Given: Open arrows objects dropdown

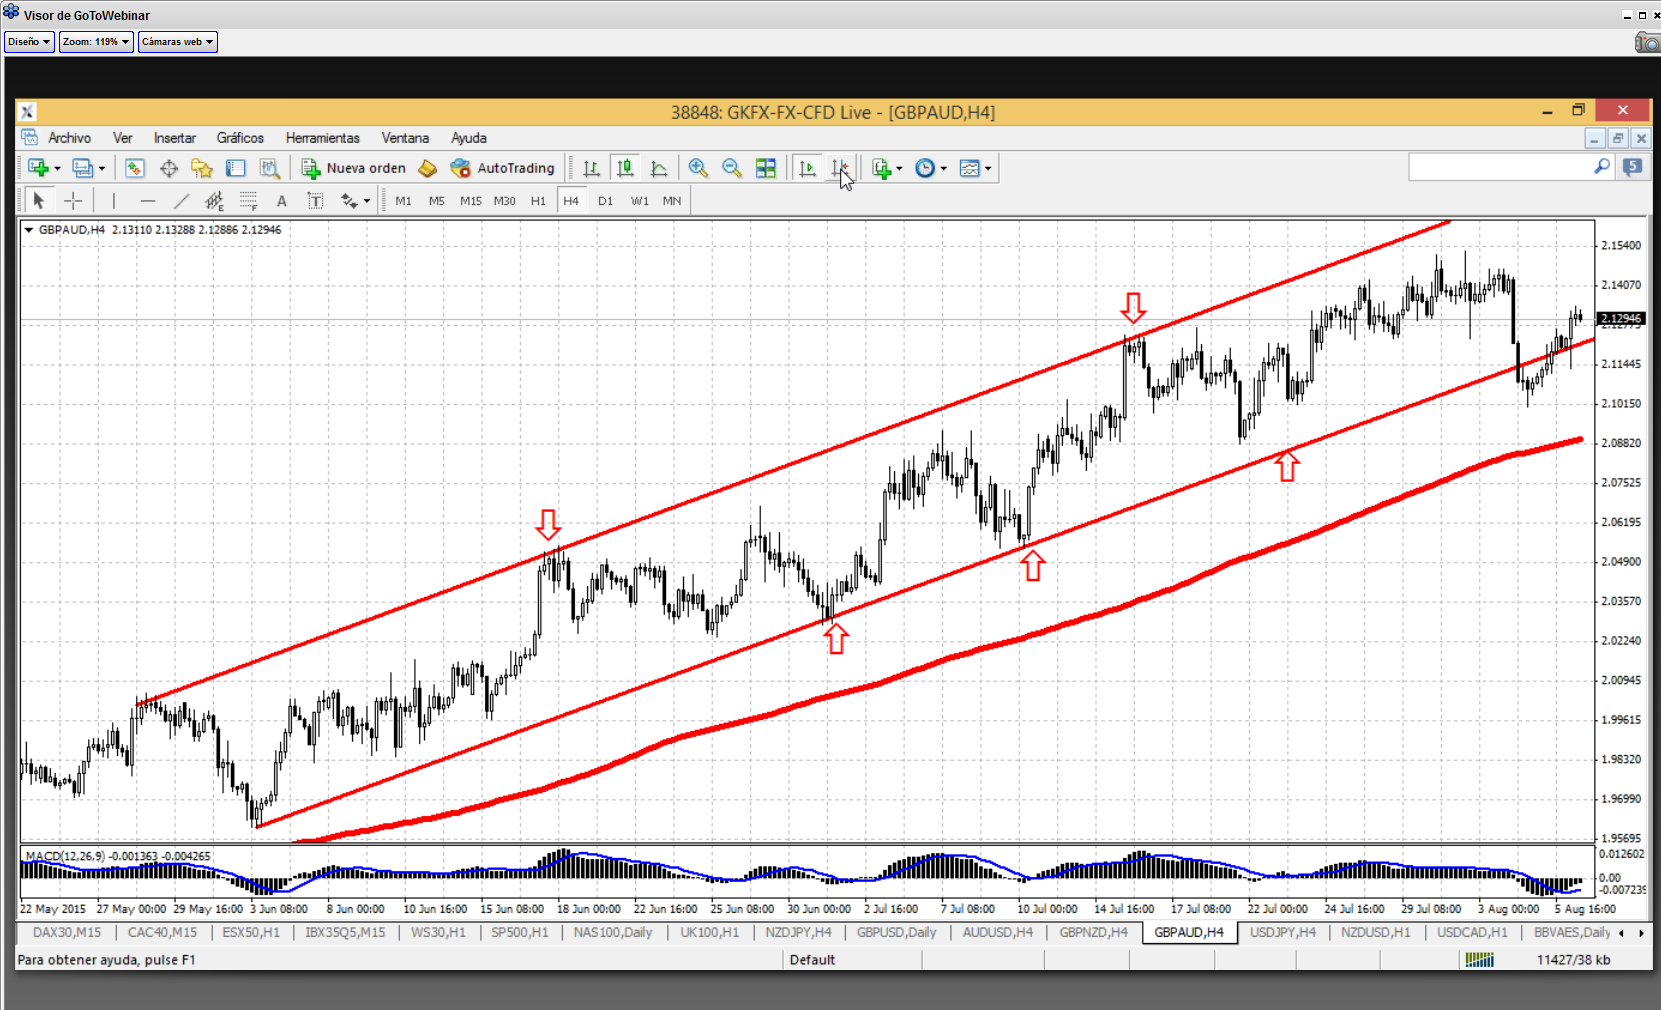Looking at the screenshot, I should tap(355, 201).
